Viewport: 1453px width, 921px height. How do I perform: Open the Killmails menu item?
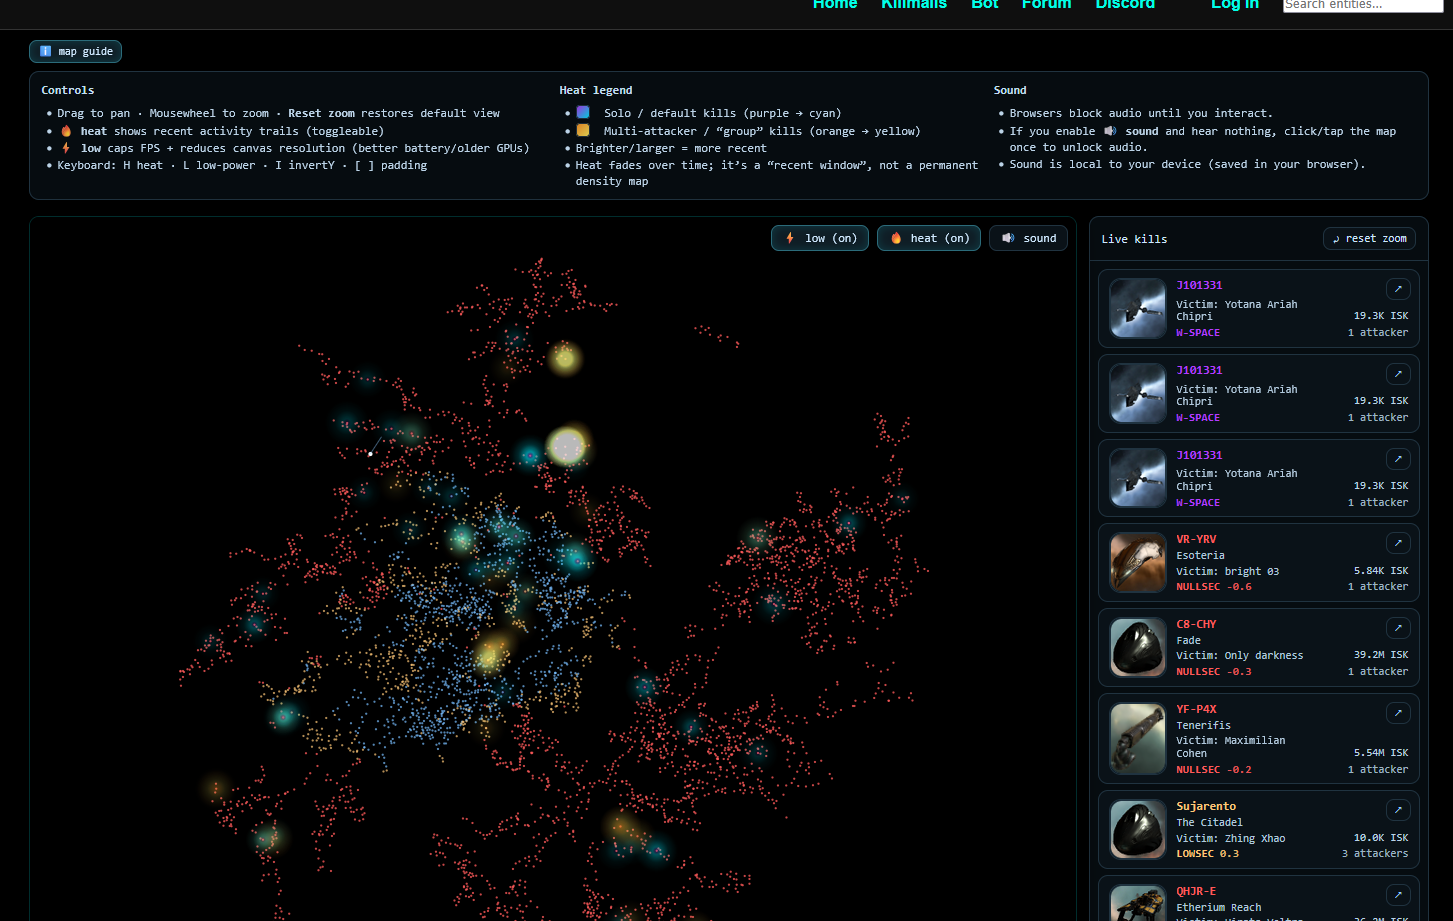(913, 5)
